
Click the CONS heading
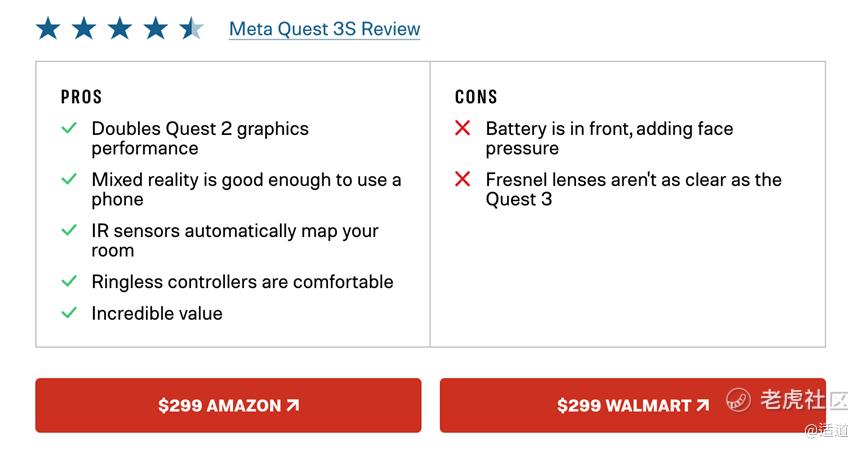pyautogui.click(x=476, y=96)
